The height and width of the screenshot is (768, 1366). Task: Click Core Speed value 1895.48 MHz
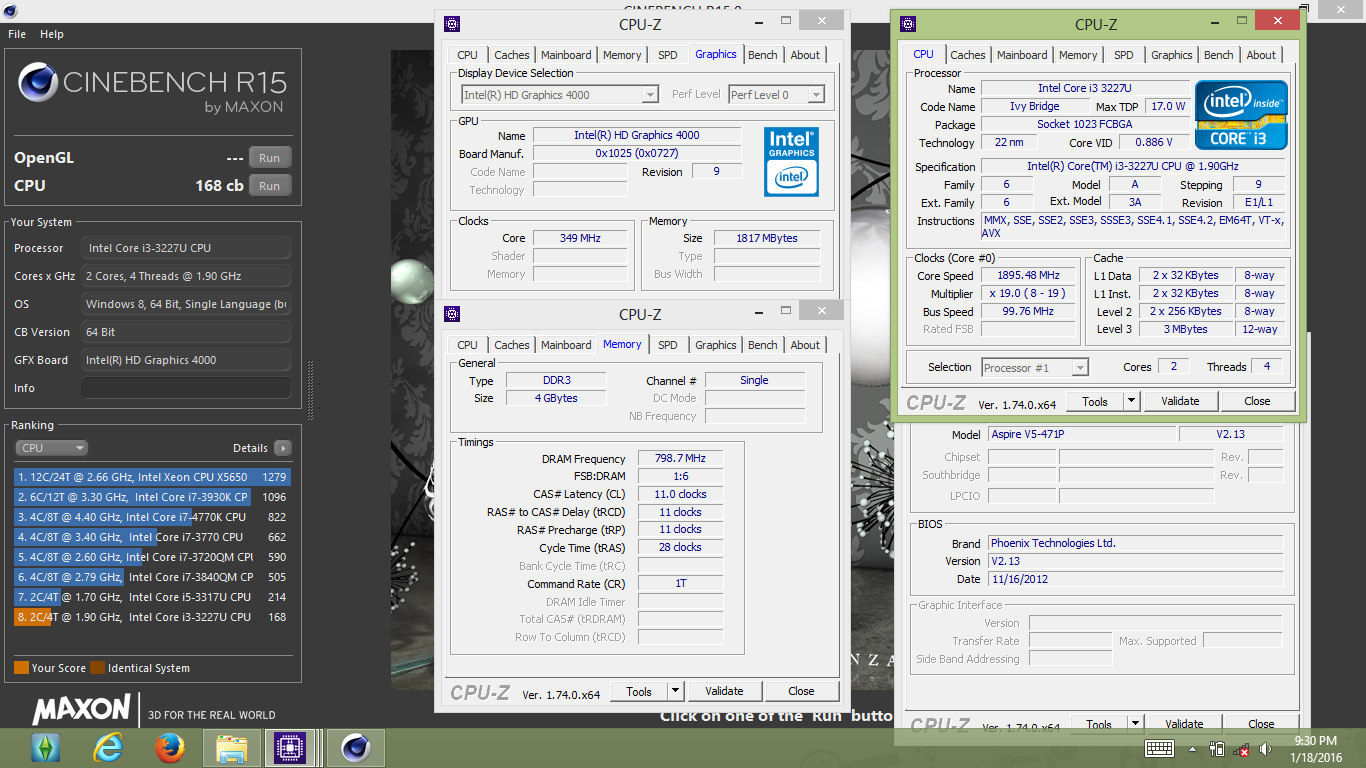[x=1029, y=276]
